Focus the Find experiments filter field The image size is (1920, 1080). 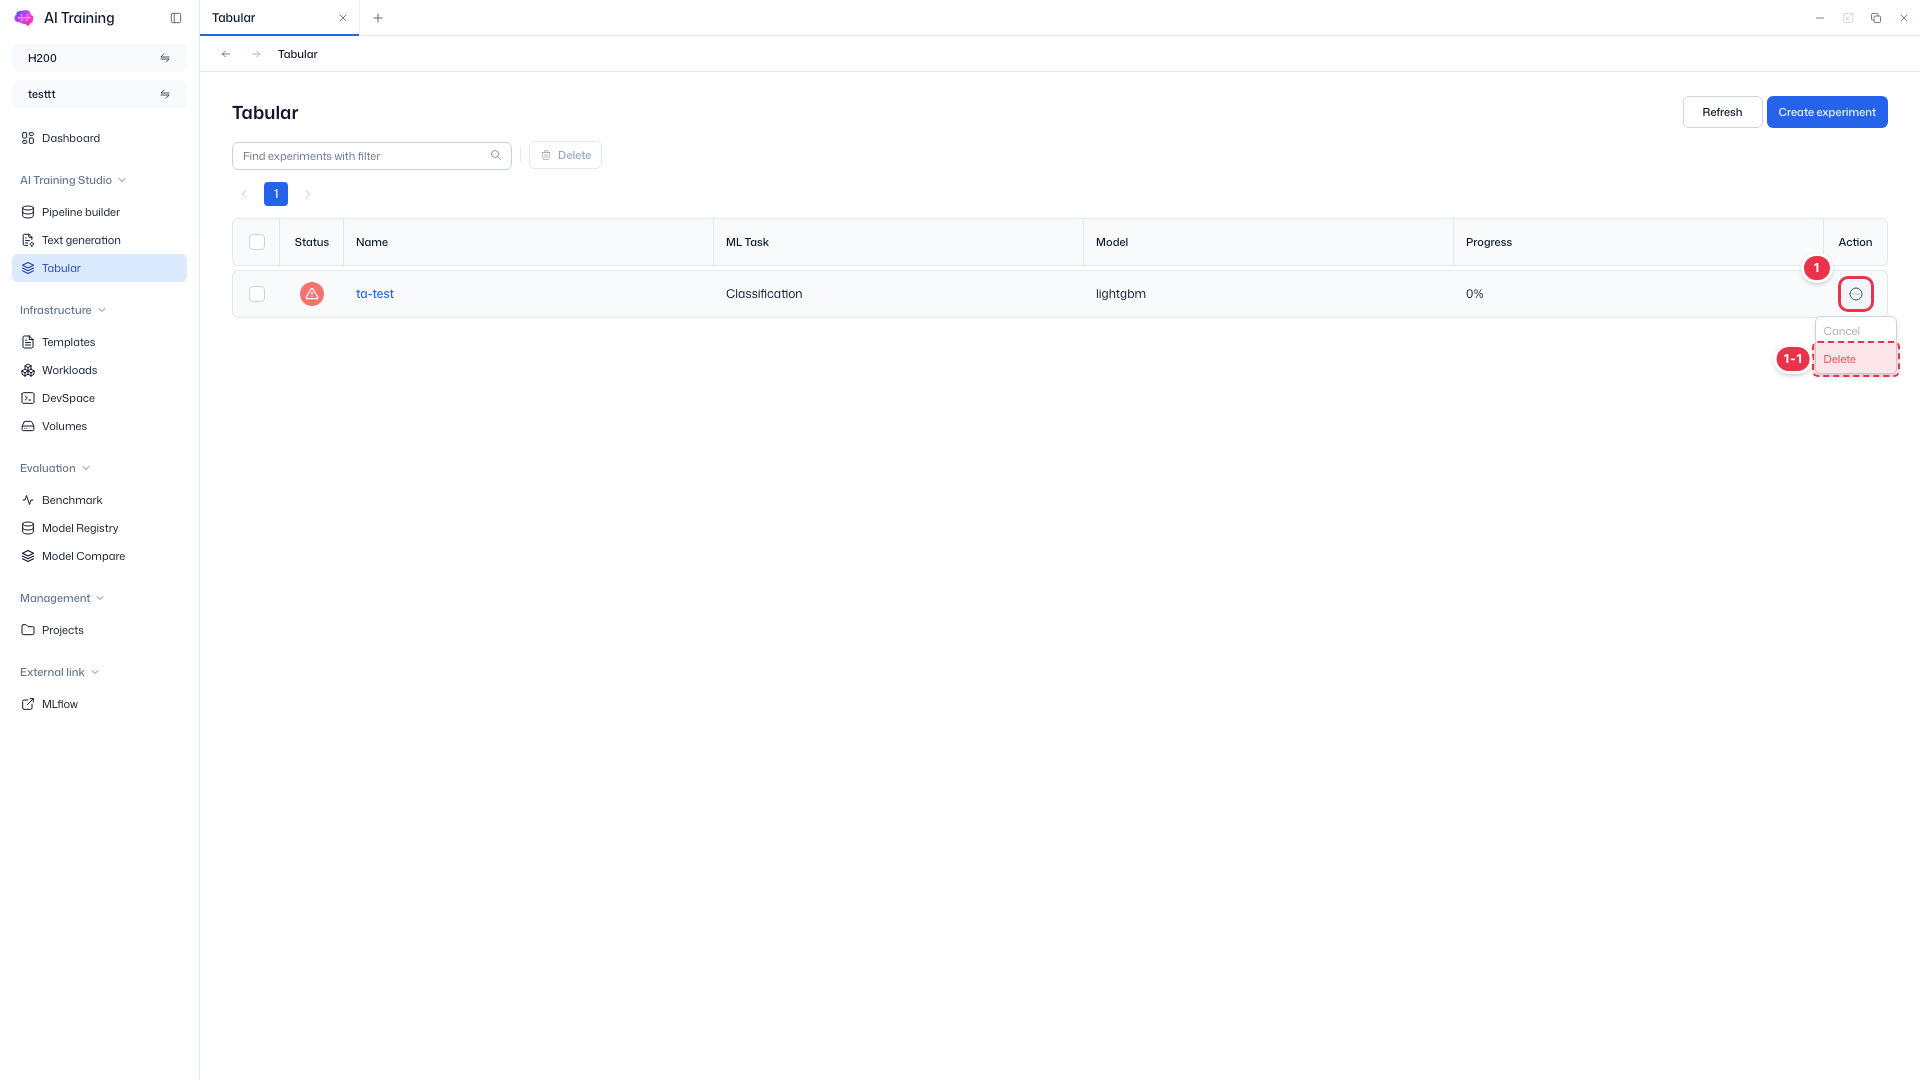pyautogui.click(x=372, y=156)
